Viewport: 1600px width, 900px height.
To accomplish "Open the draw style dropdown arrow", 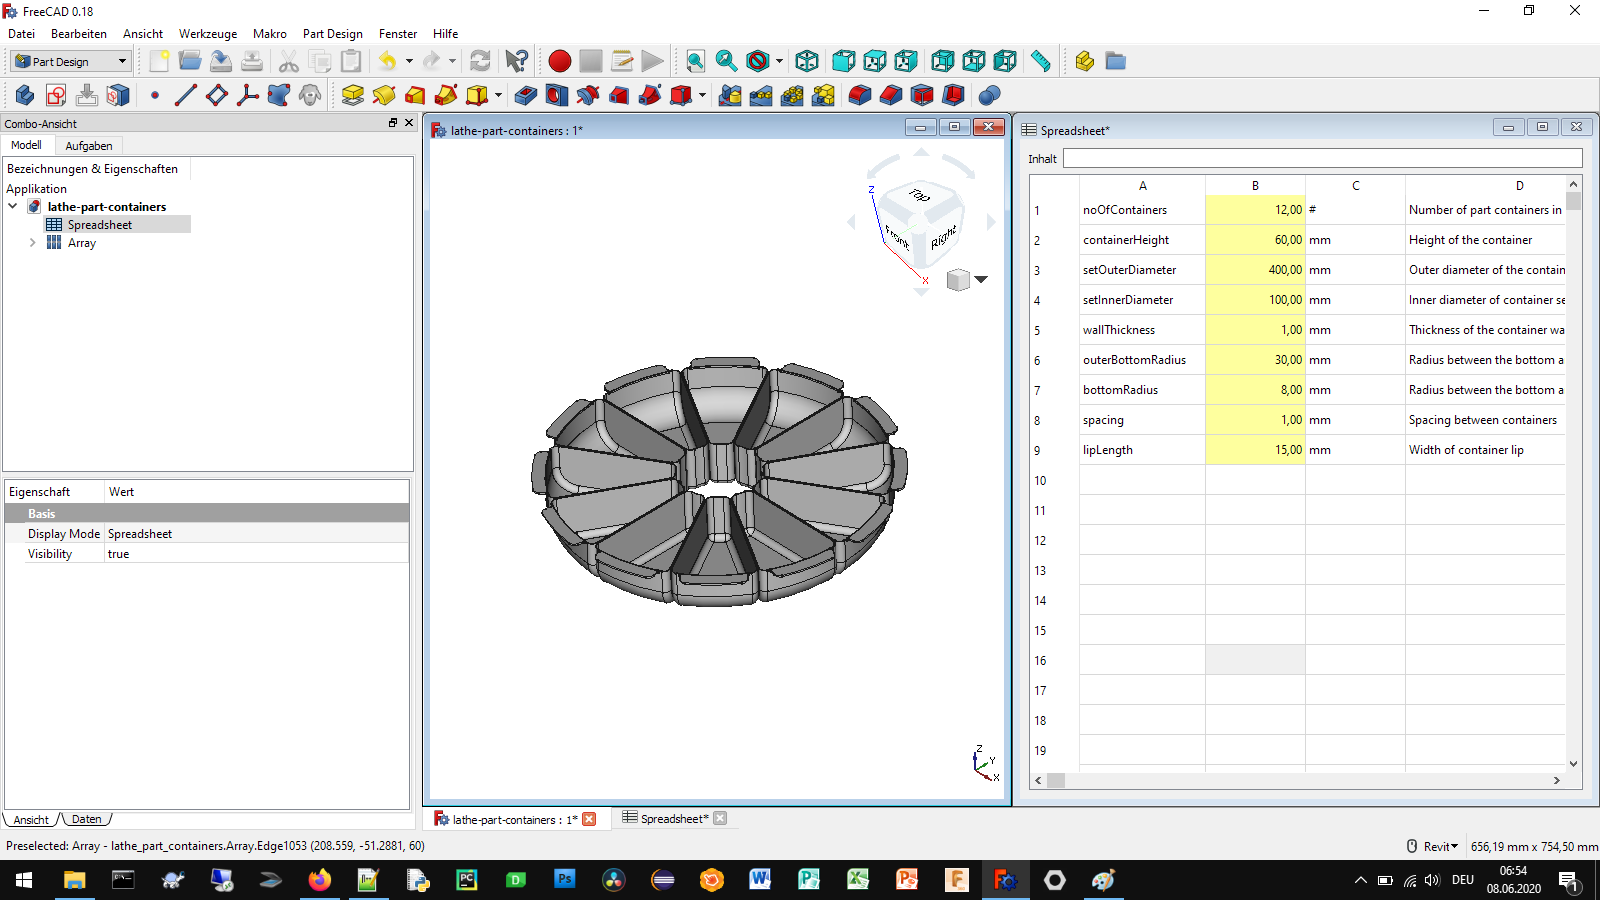I will click(x=779, y=61).
